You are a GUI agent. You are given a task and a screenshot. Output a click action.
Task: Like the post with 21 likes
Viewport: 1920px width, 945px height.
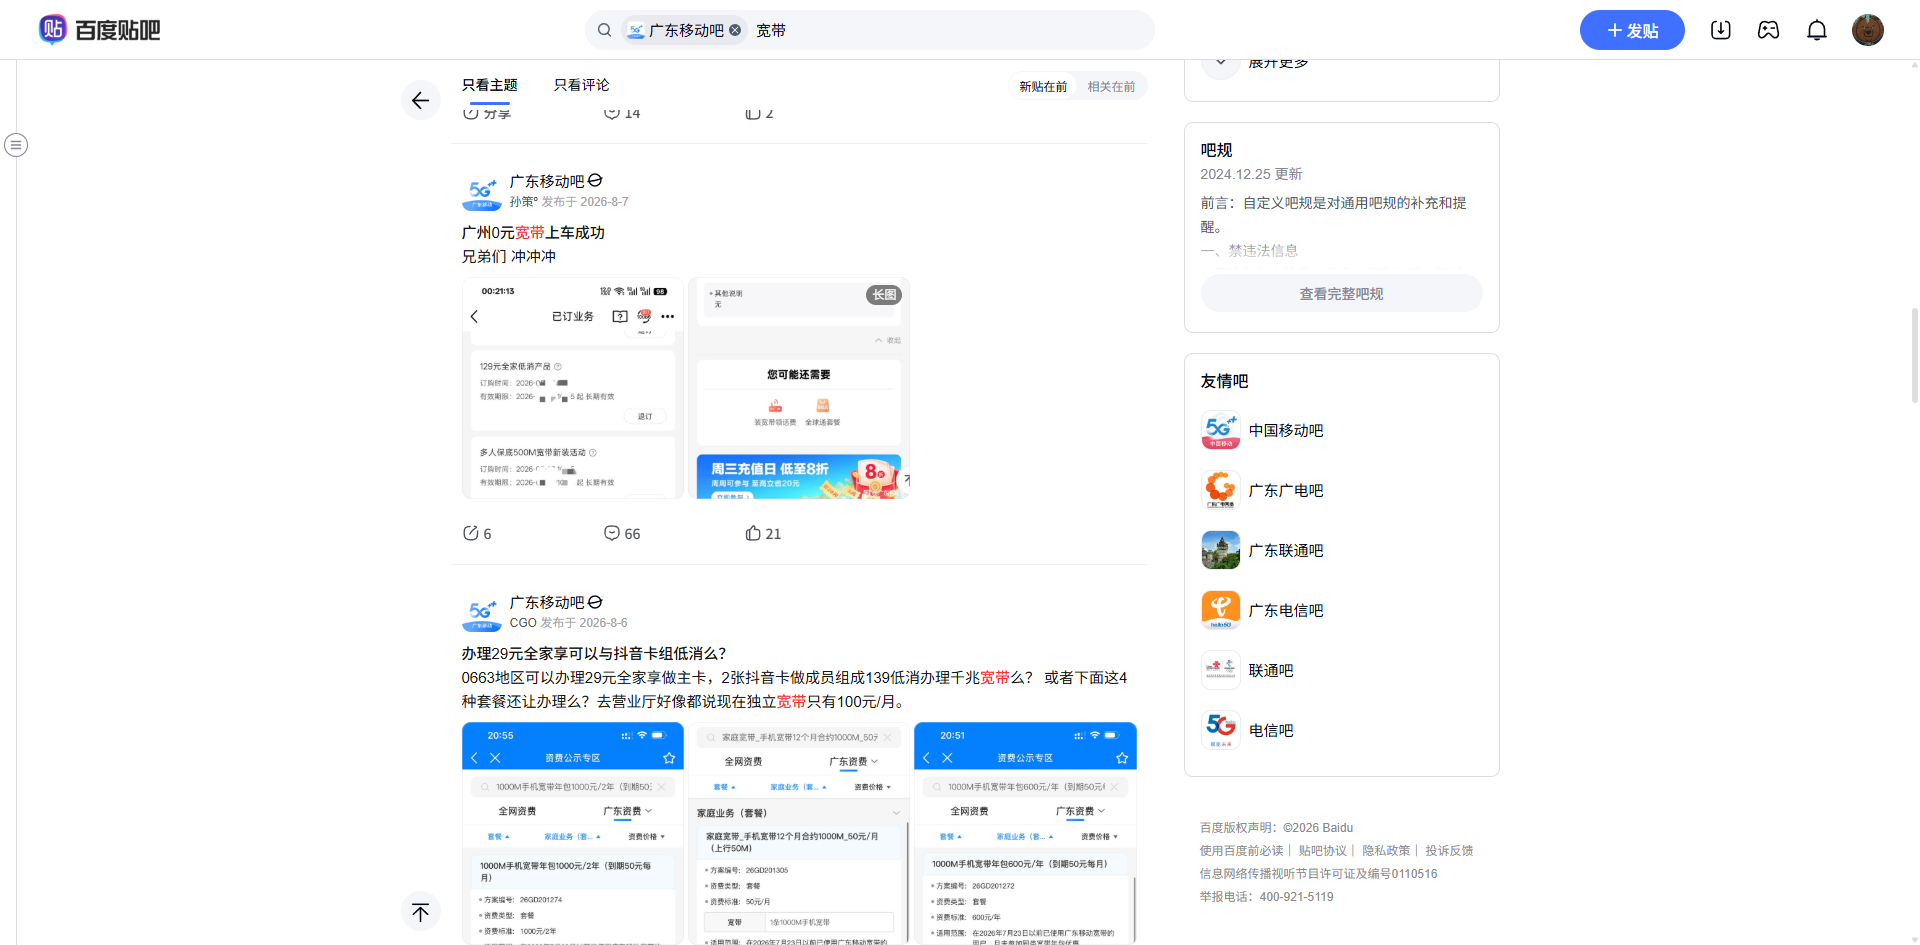pos(763,534)
